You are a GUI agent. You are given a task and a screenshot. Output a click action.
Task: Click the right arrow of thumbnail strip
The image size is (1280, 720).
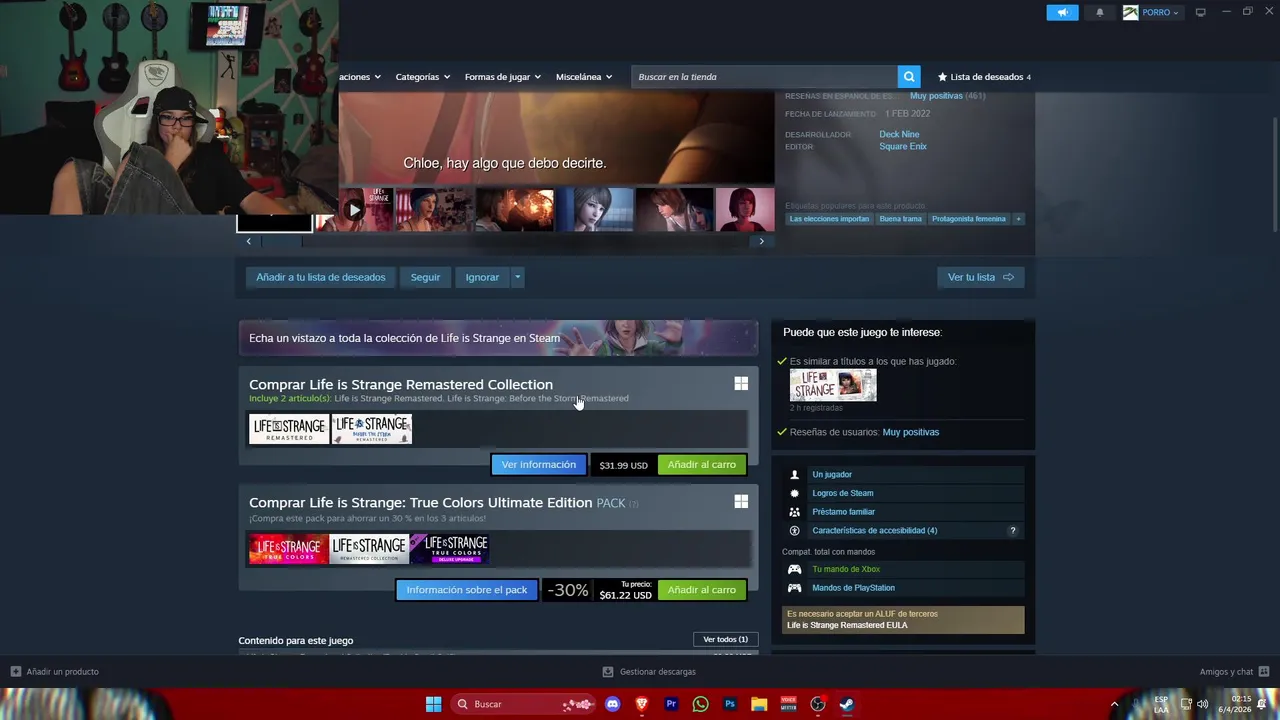pos(761,241)
